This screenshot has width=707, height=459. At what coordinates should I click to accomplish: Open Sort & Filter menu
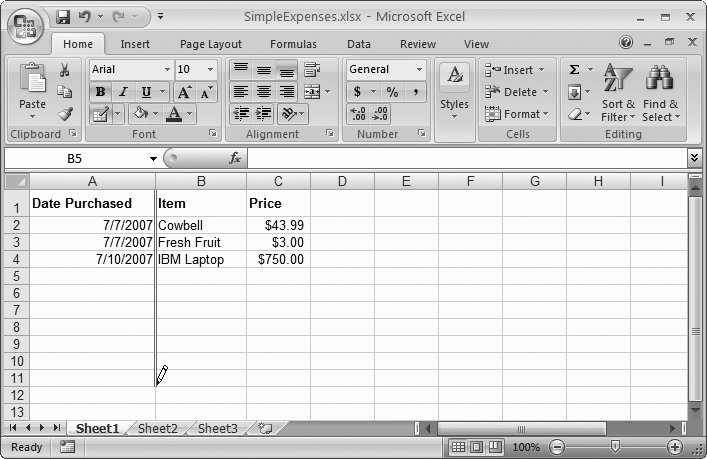coord(618,92)
